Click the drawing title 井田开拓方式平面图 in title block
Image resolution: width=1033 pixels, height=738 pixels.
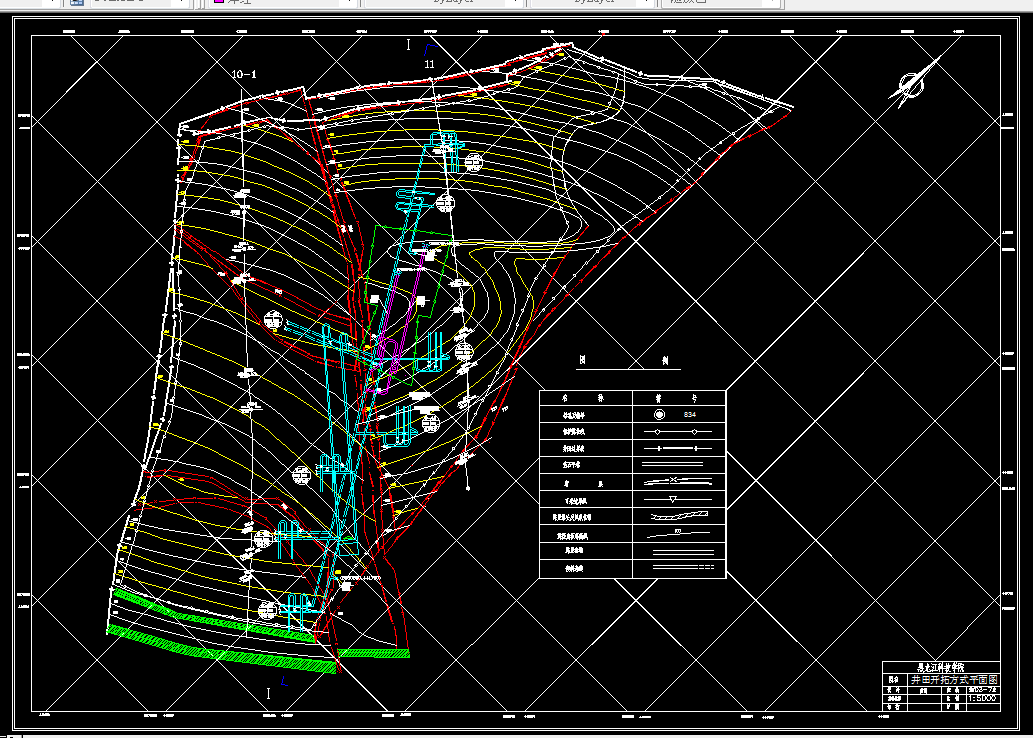point(954,679)
